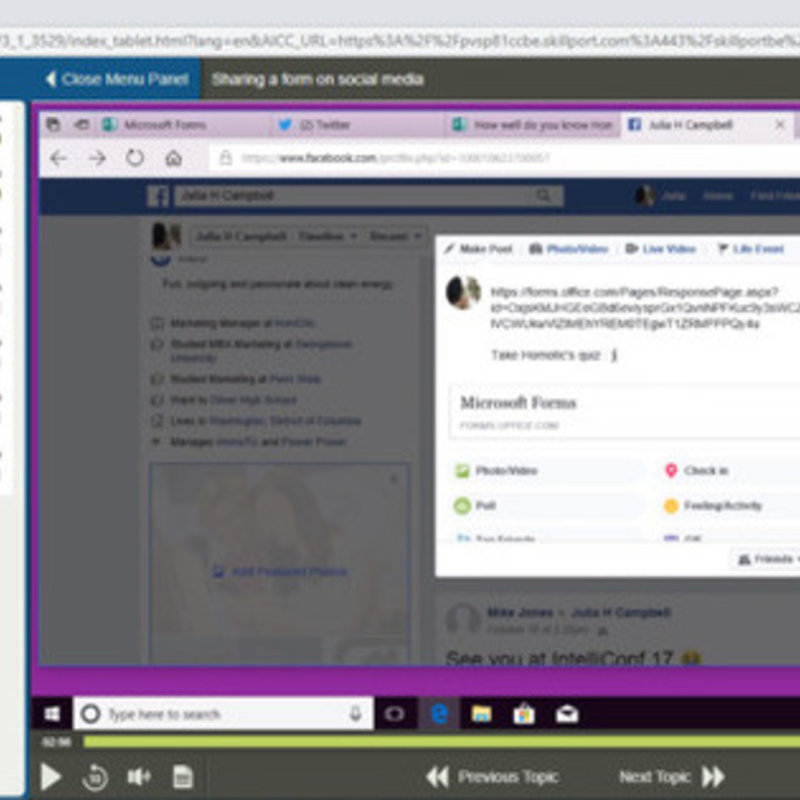
Task: Click the green video progress bar
Action: pyautogui.click(x=441, y=742)
